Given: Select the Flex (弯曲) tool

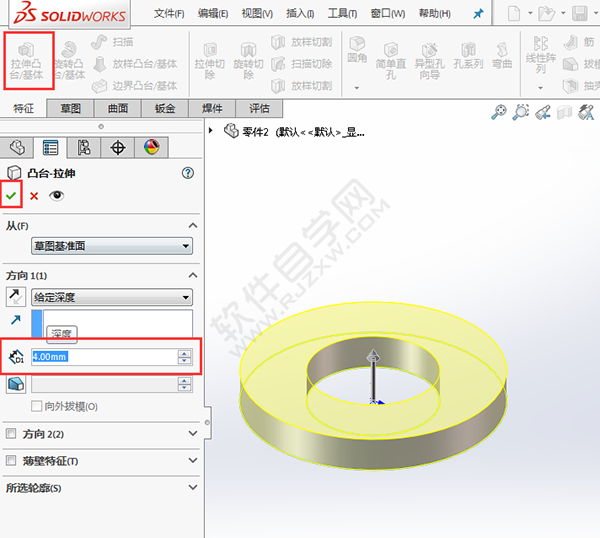Looking at the screenshot, I should (x=502, y=56).
